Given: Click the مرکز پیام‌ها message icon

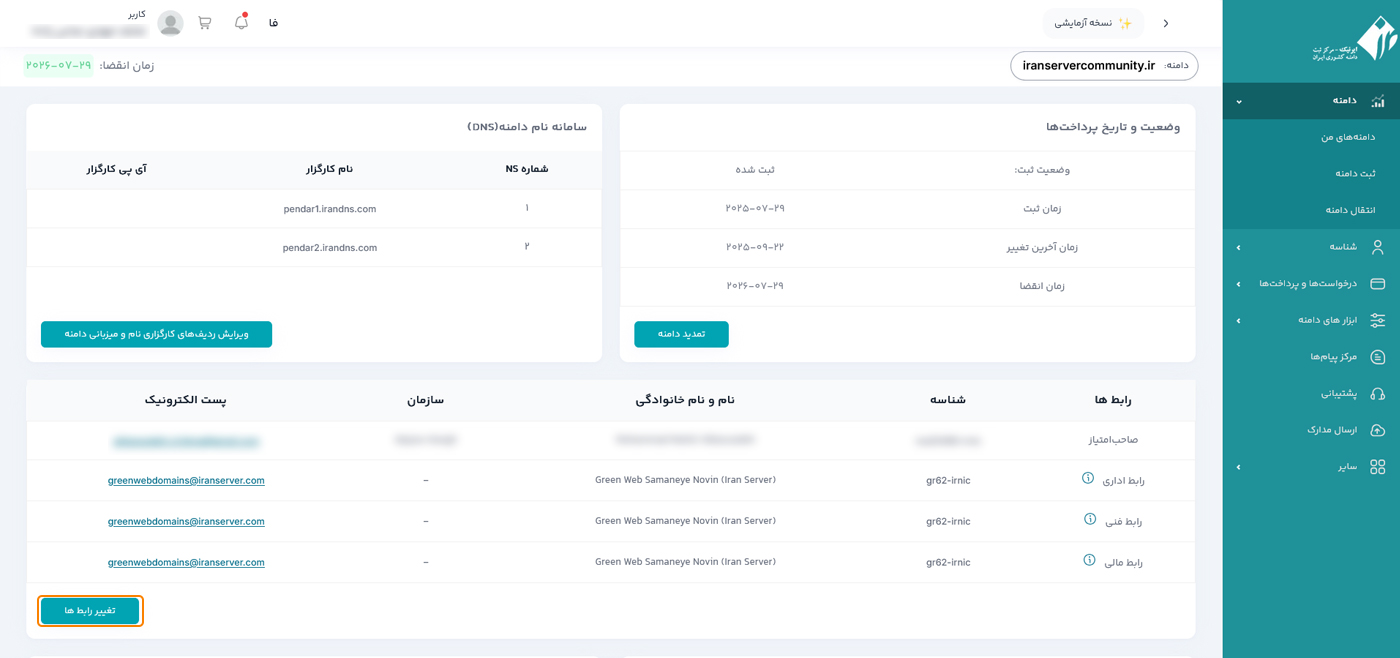Looking at the screenshot, I should pyautogui.click(x=1377, y=357).
